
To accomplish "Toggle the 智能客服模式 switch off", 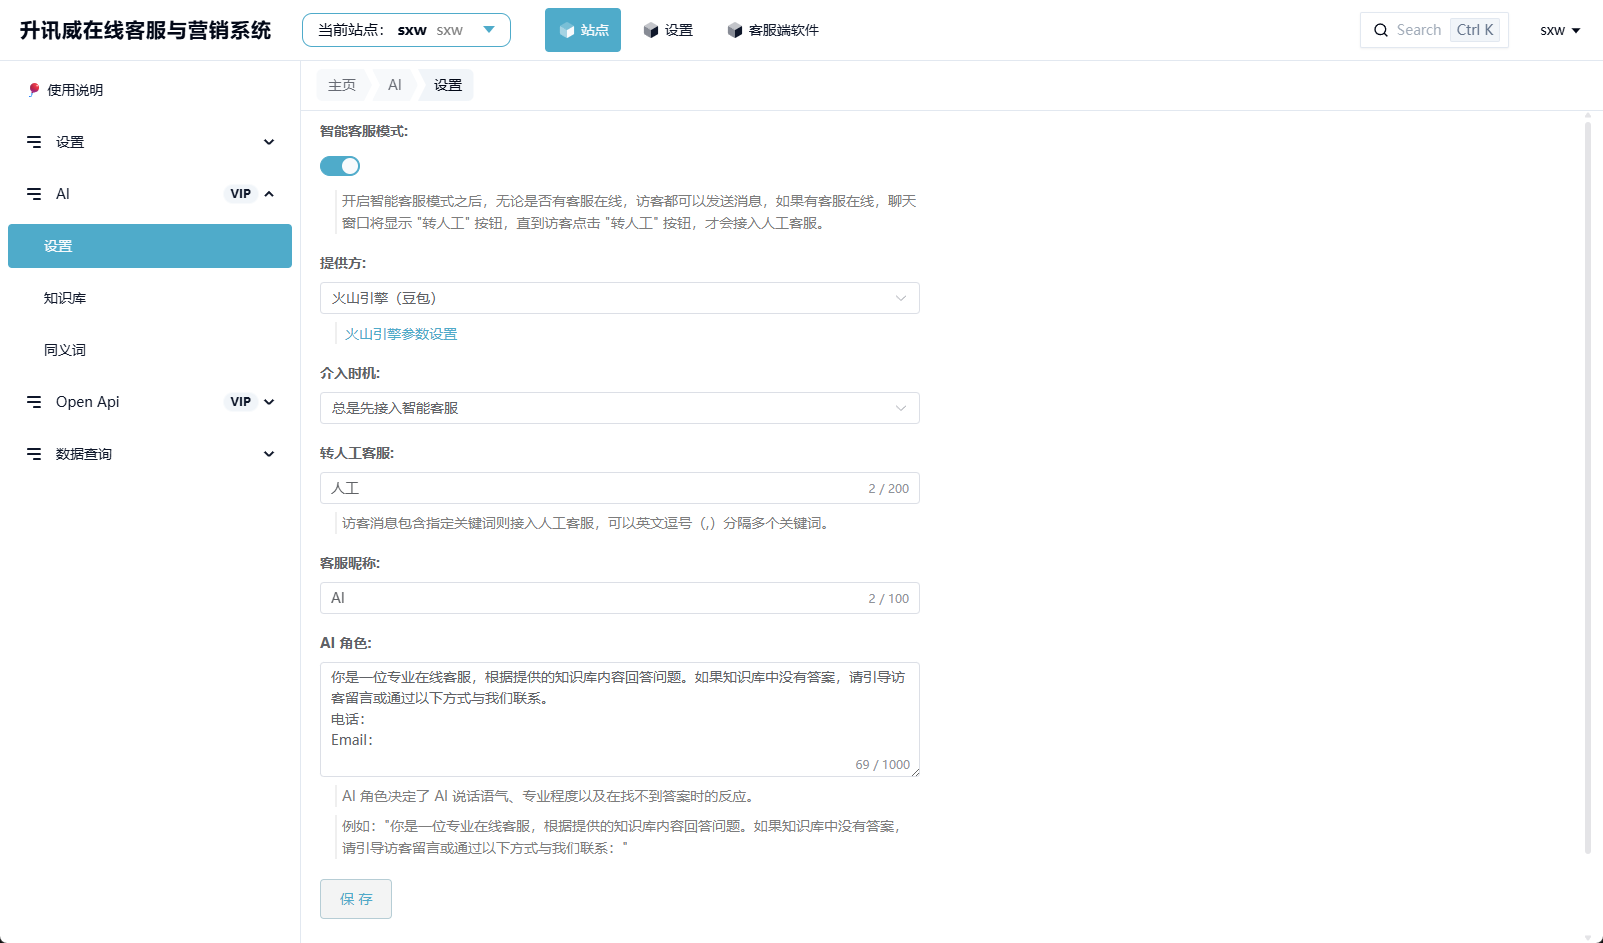I will tap(340, 166).
